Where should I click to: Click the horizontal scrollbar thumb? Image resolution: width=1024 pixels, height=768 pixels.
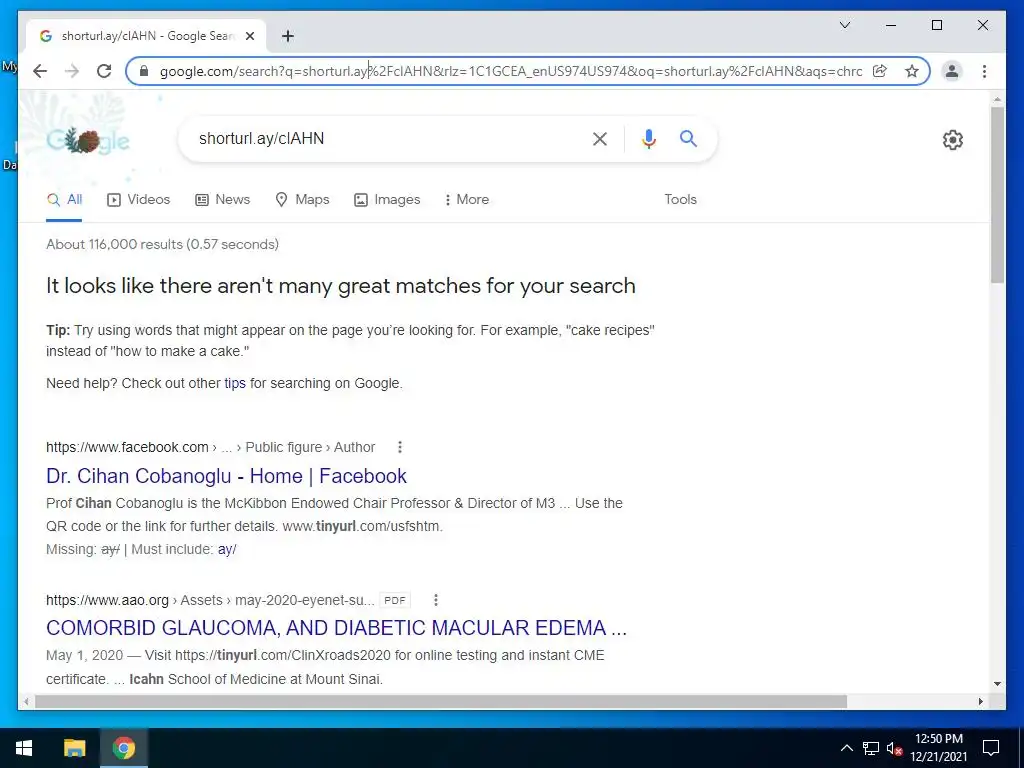pyautogui.click(x=441, y=701)
